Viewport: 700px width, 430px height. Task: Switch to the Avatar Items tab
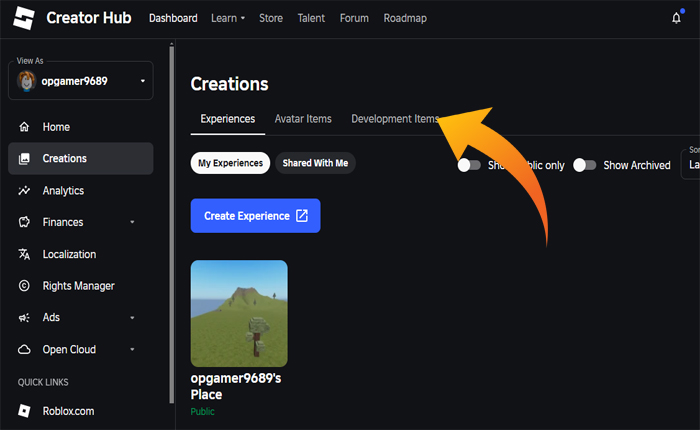(x=303, y=119)
